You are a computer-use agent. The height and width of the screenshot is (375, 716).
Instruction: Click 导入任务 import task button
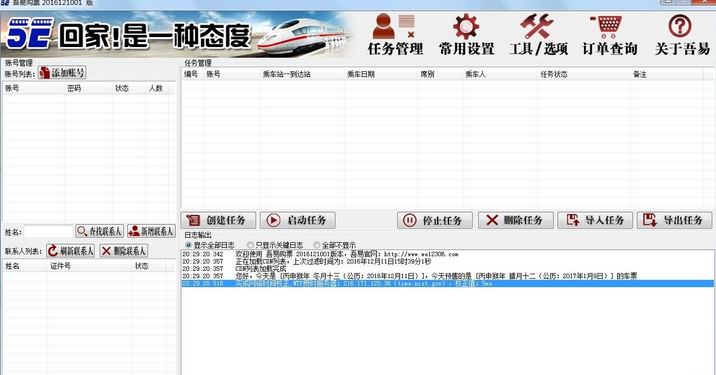[x=595, y=220]
